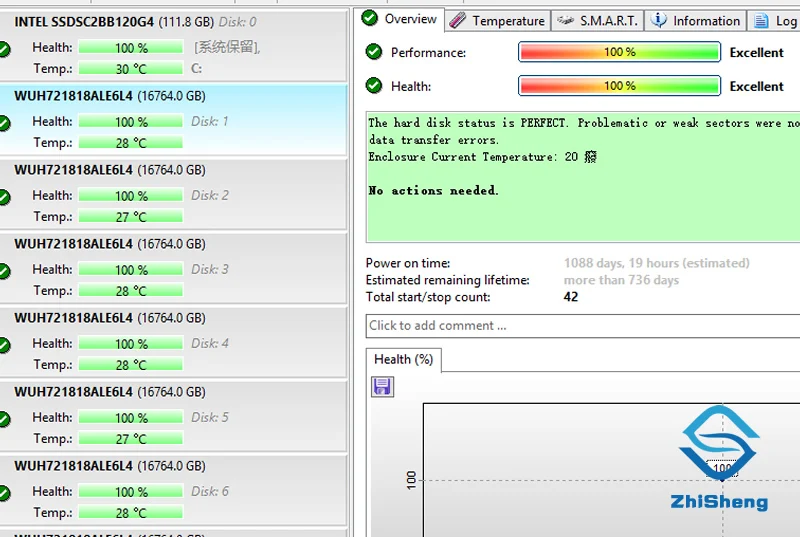Click the '1088 days, 19 hours (estimated)' value
This screenshot has width=800, height=537.
pos(657,263)
